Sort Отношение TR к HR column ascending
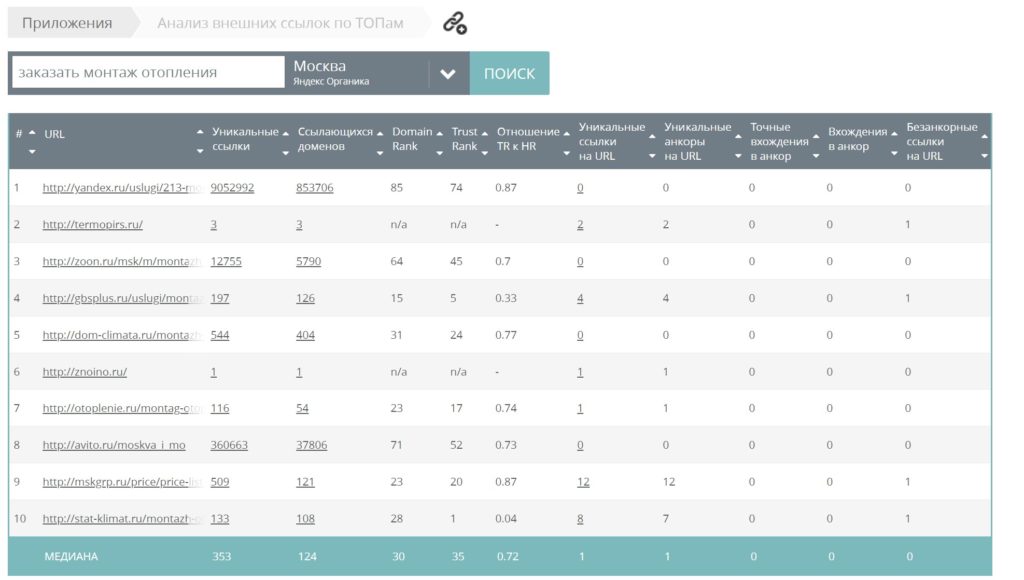Viewport: 1024px width, 580px height. click(x=568, y=133)
